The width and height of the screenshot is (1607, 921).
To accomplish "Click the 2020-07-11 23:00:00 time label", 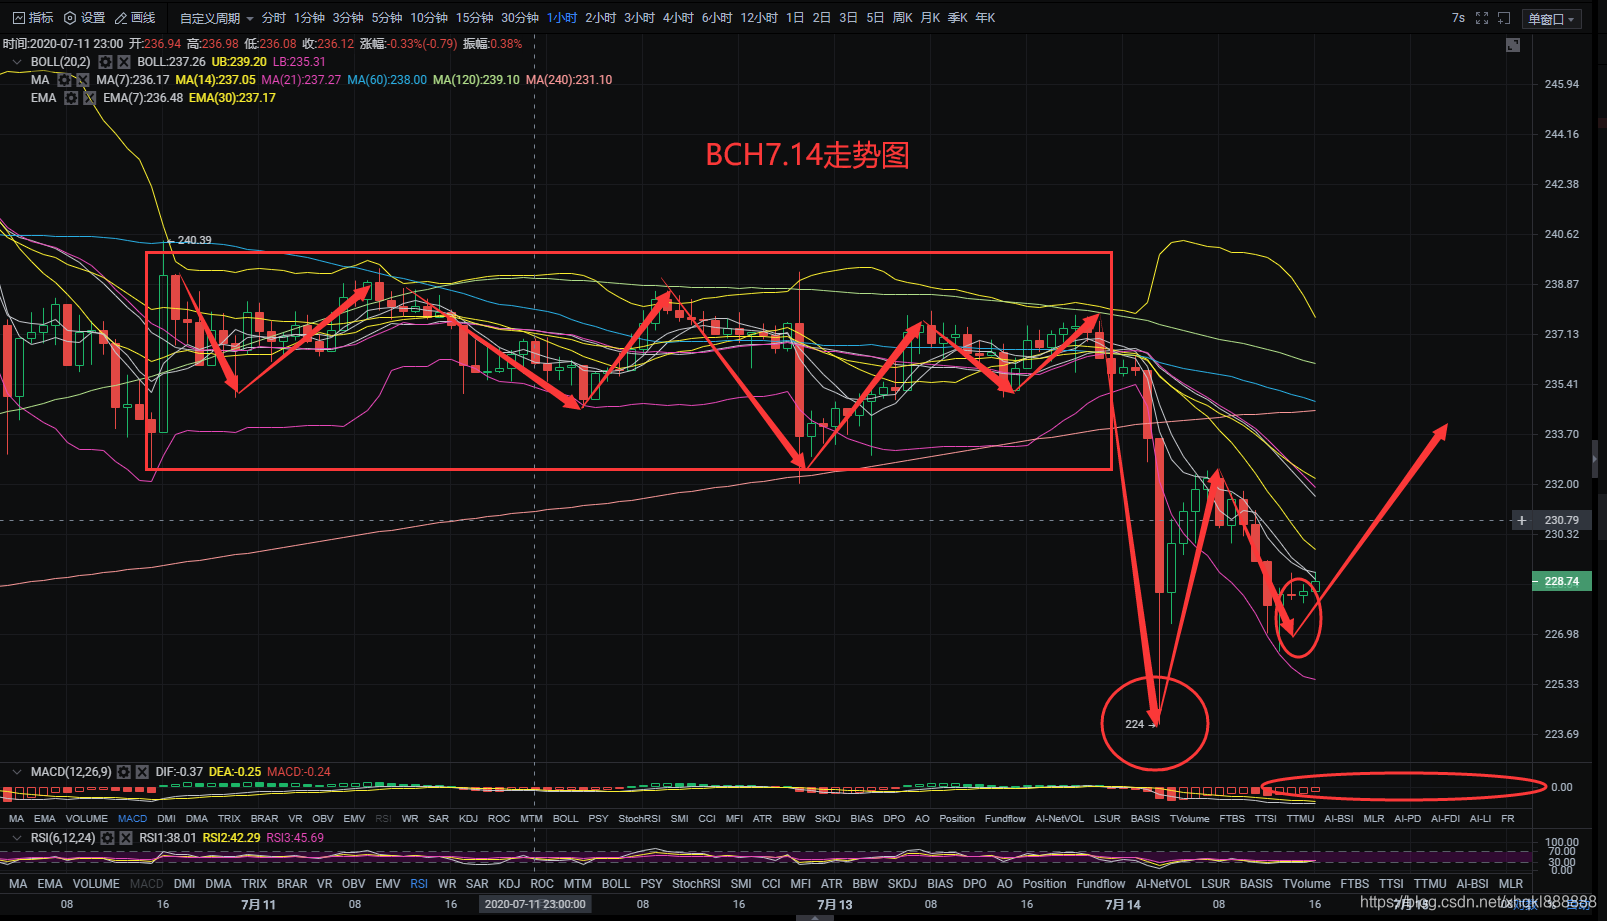I will [x=535, y=904].
